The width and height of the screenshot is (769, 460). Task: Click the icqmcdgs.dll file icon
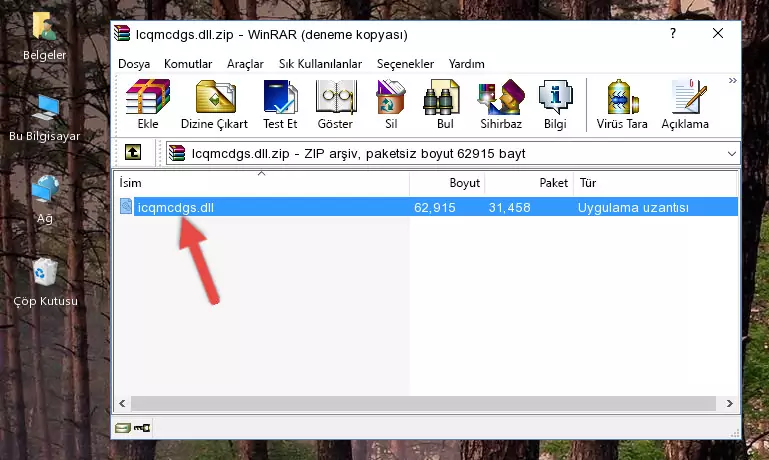coord(126,206)
